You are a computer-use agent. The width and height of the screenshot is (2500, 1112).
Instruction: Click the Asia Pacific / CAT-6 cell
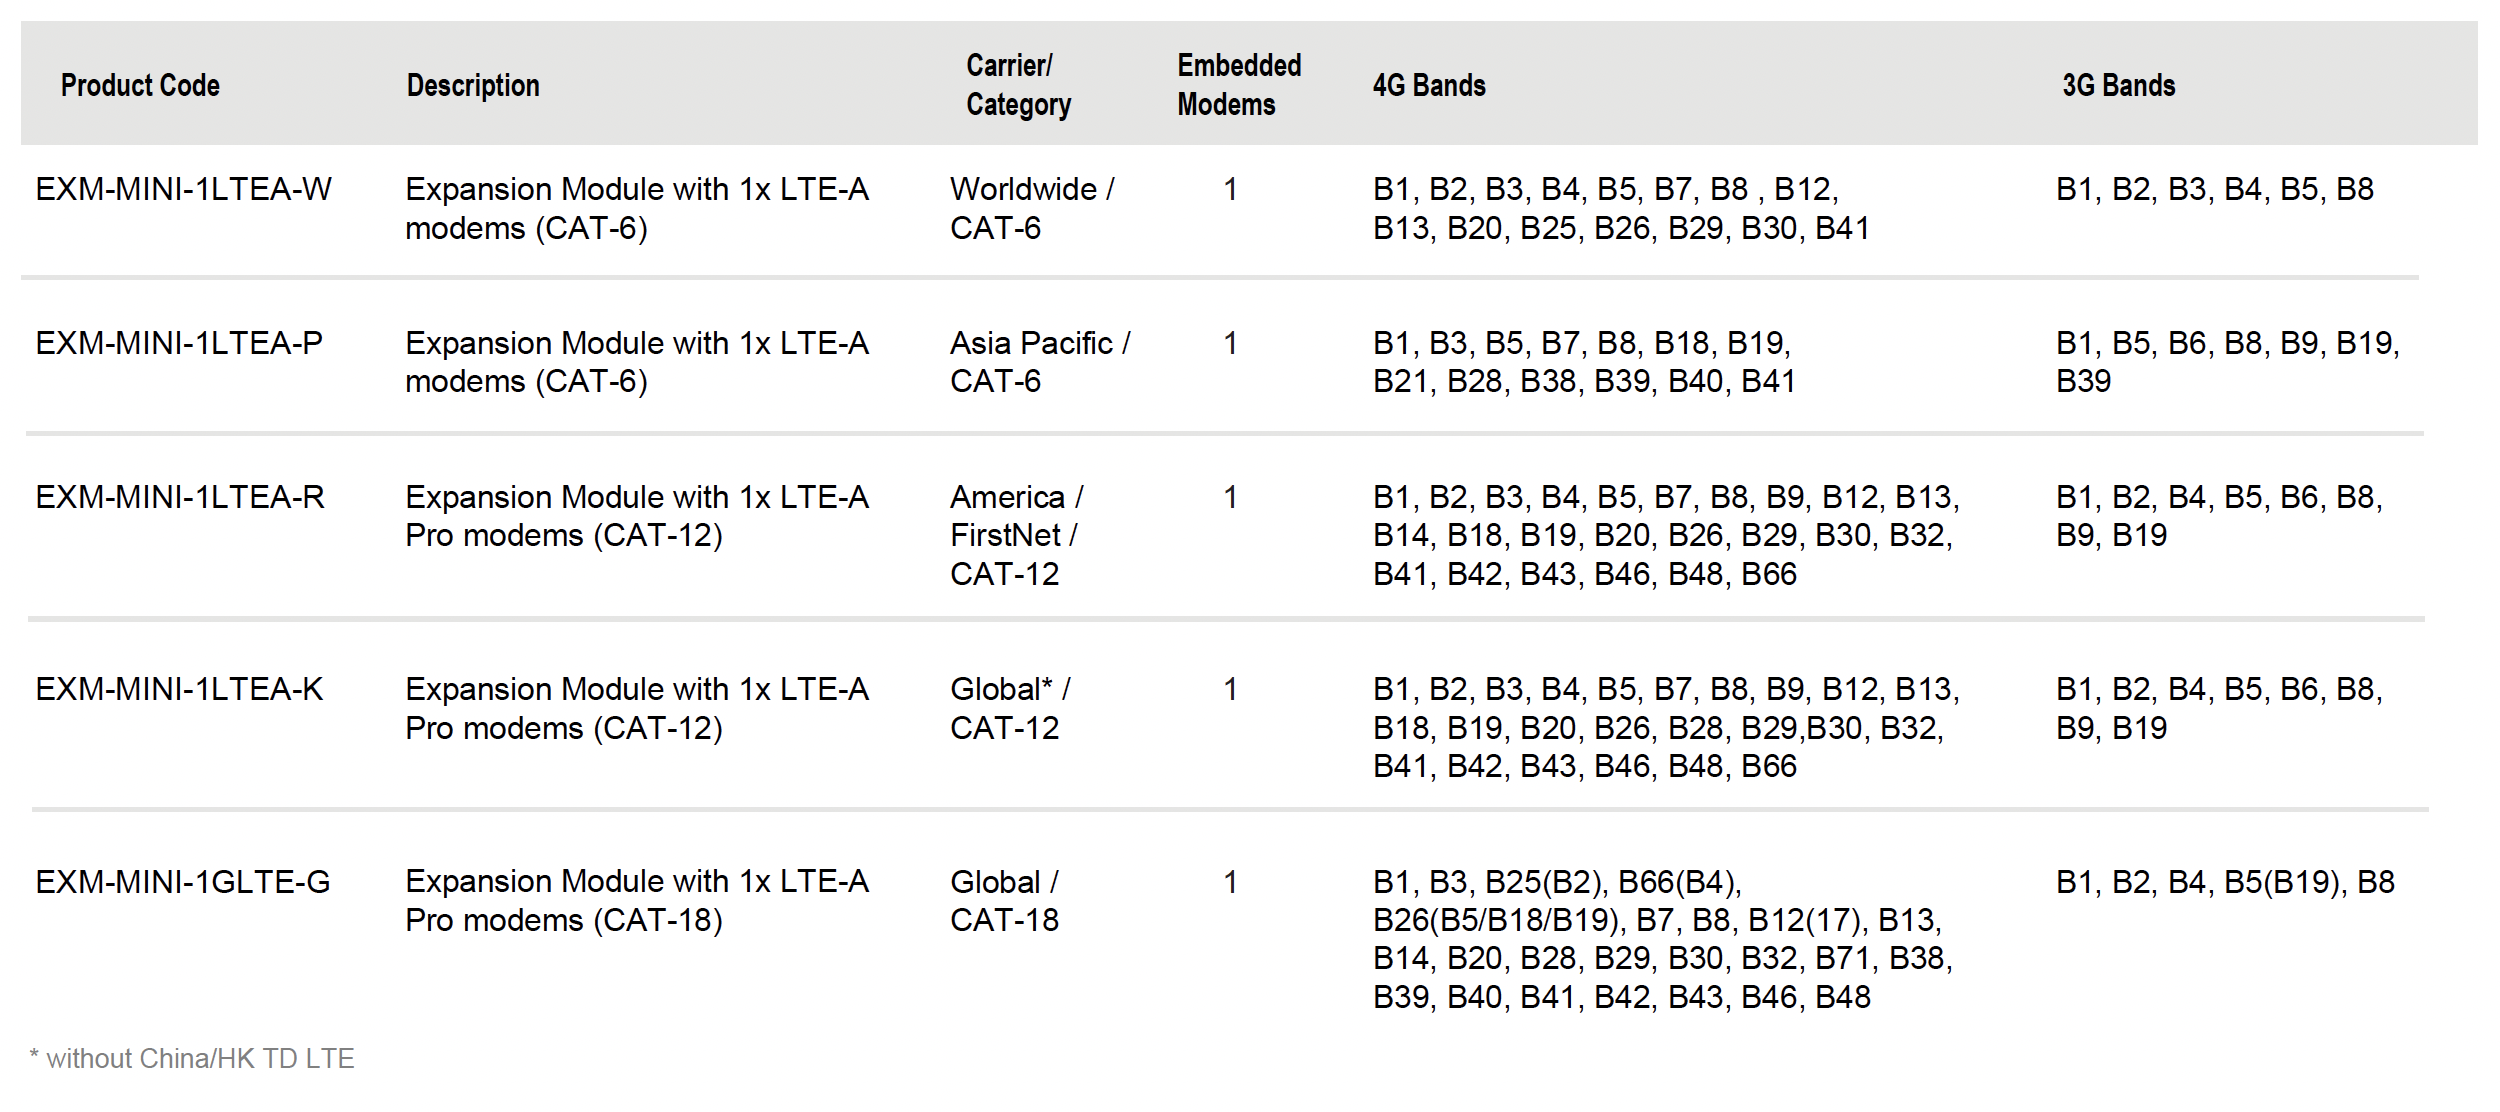1039,362
